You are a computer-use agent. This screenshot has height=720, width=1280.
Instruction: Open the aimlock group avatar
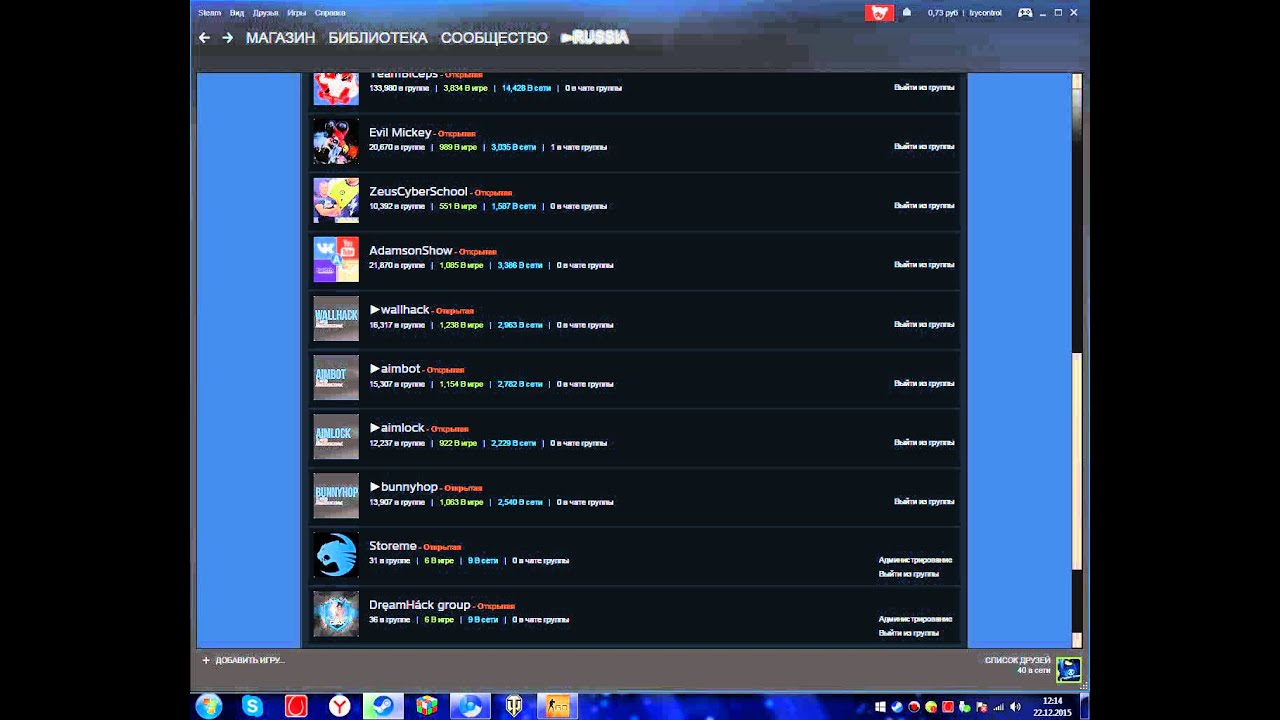click(336, 436)
